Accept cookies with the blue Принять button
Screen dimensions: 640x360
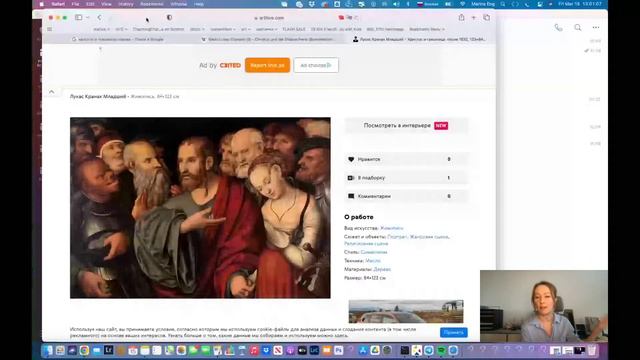[453, 333]
